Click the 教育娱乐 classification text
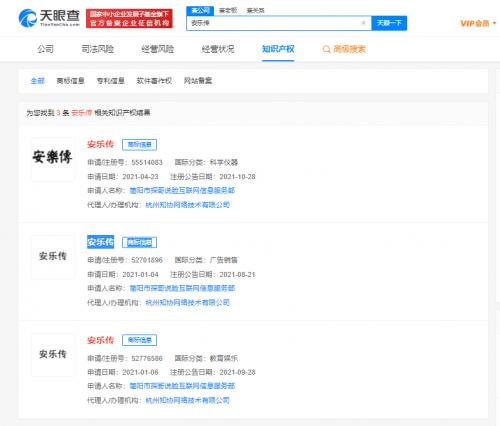The height and width of the screenshot is (426, 500). click(x=224, y=359)
